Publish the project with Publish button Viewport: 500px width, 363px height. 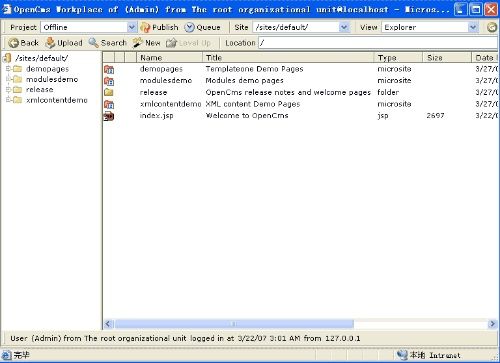coord(159,27)
